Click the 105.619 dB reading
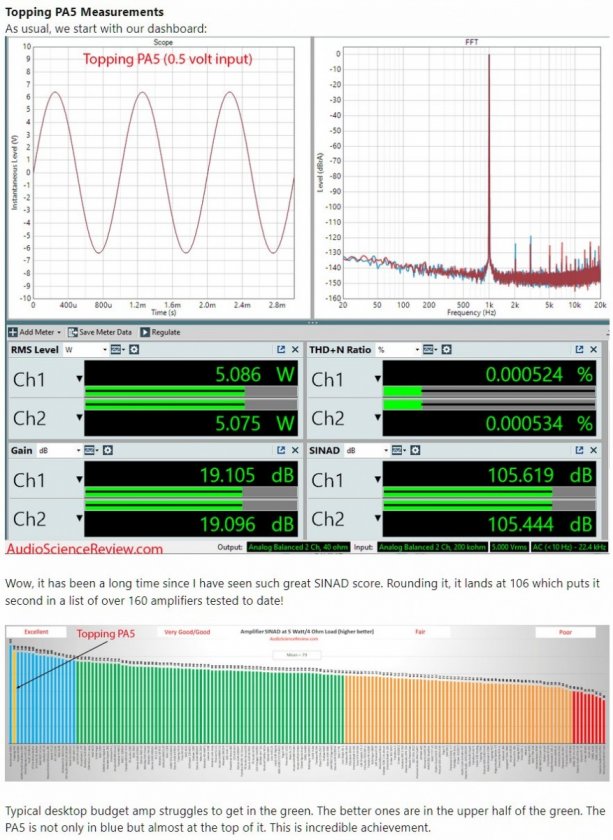Image resolution: width=613 pixels, height=840 pixels. 540,475
